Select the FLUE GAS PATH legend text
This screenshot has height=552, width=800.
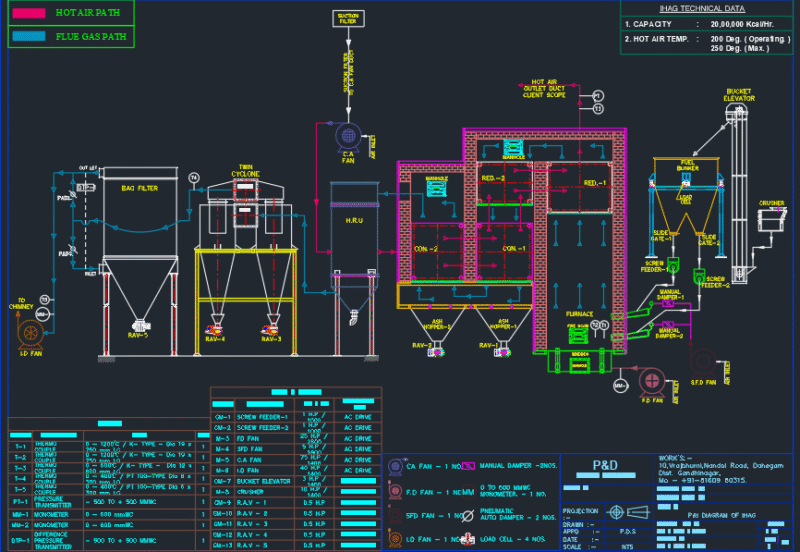click(91, 37)
